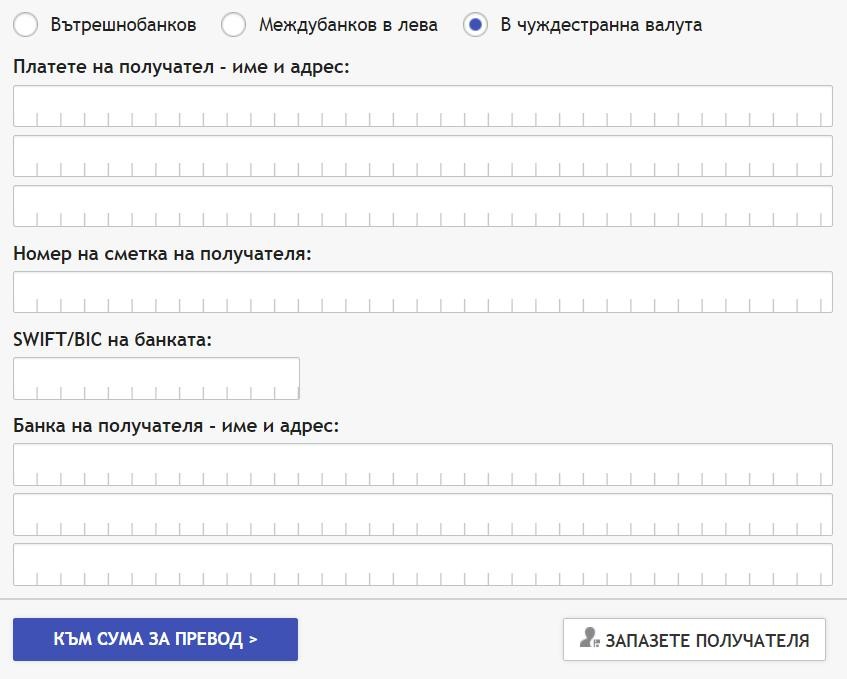
Task: Select the В чуждестранна валута radio button
Action: point(475,25)
